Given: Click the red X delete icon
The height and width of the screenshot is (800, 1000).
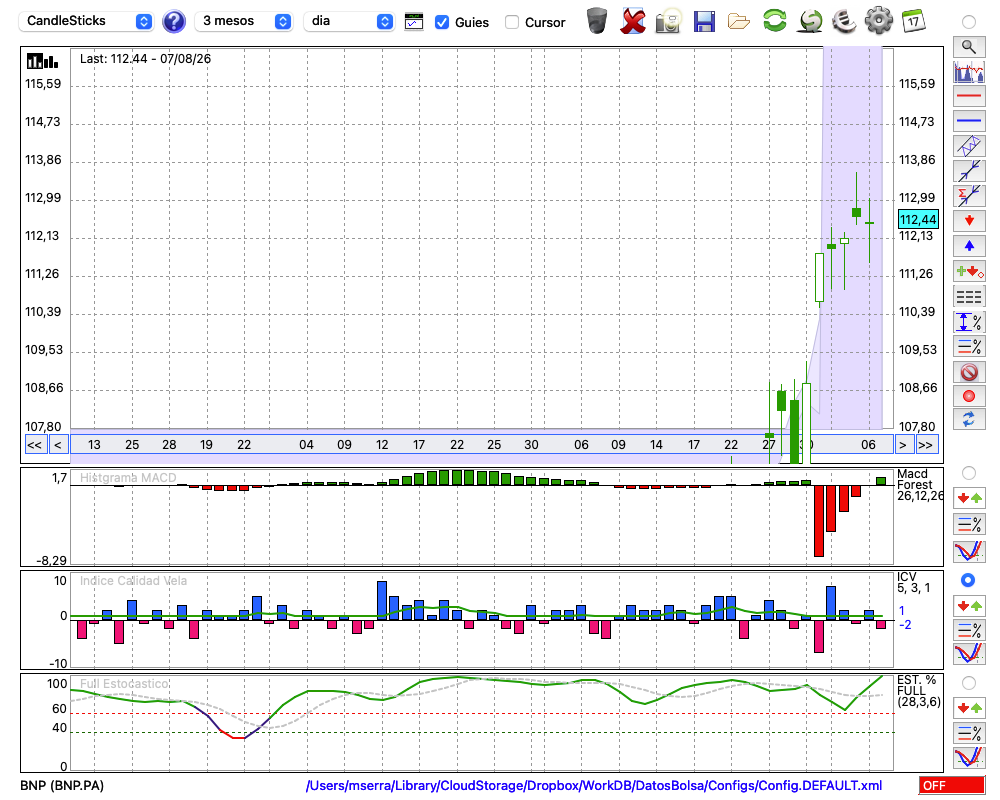Looking at the screenshot, I should [633, 21].
